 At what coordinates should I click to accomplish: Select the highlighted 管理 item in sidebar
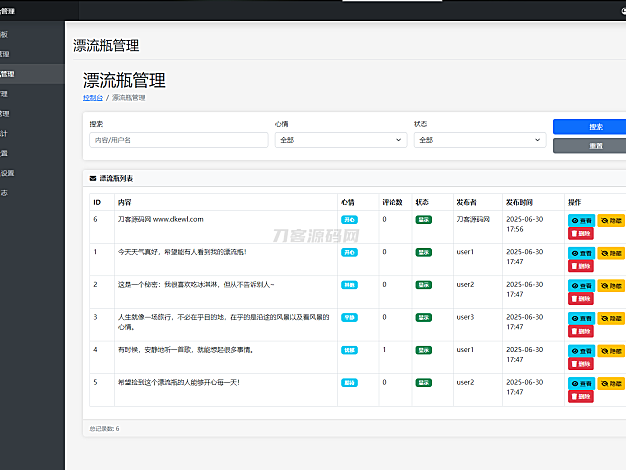point(32,74)
